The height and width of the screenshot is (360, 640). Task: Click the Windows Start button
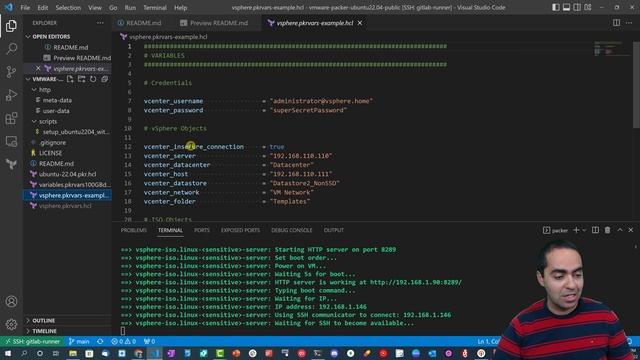(8, 353)
